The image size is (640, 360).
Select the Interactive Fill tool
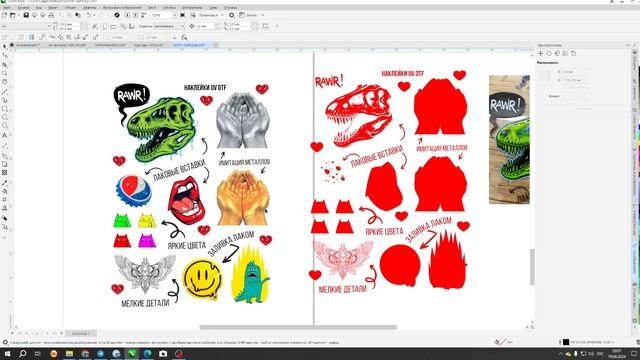point(4,191)
